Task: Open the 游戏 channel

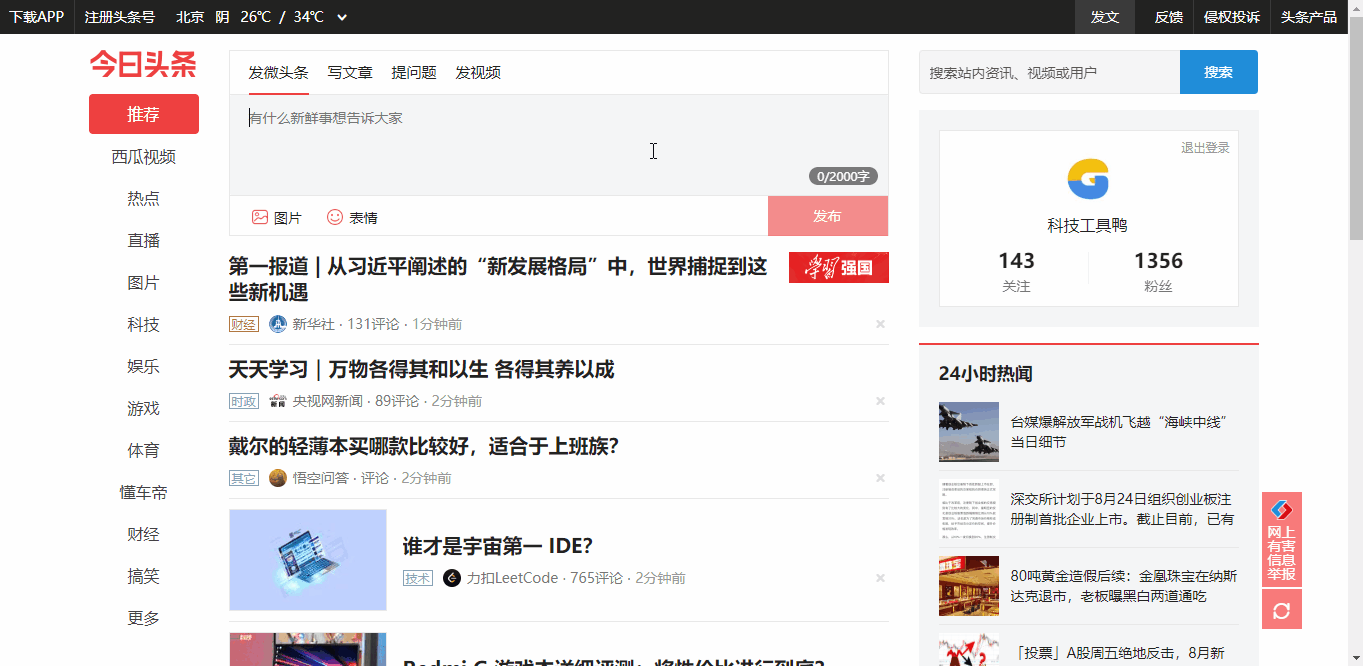Action: (x=144, y=409)
